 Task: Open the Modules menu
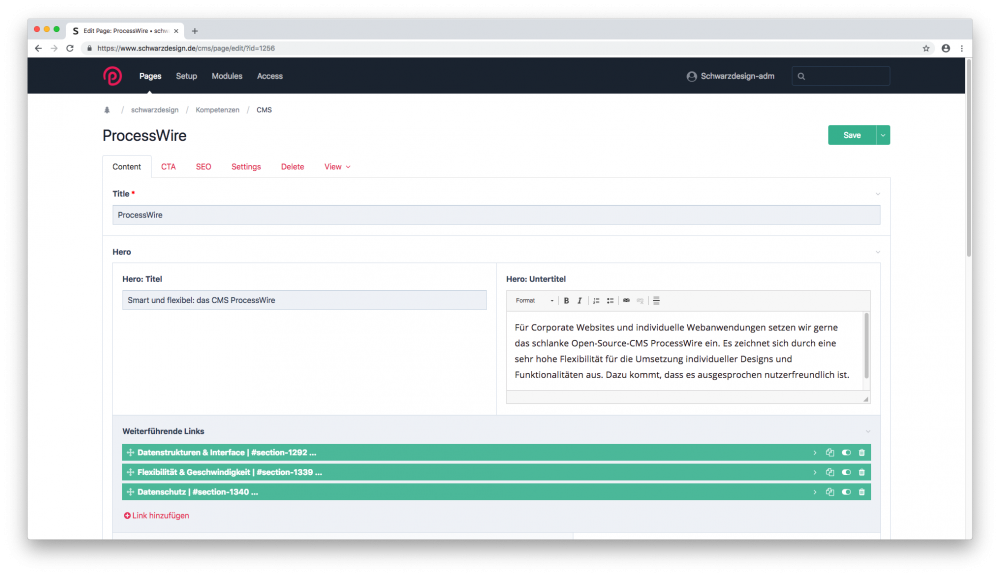tap(227, 76)
